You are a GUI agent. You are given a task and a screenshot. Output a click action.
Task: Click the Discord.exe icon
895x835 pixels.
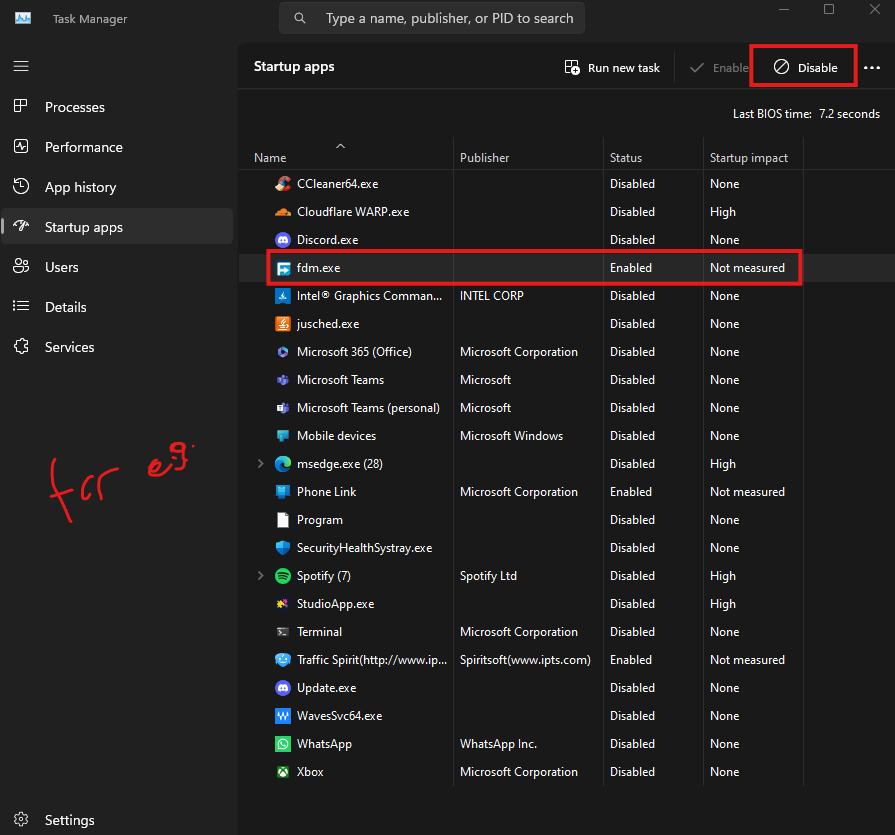[283, 240]
